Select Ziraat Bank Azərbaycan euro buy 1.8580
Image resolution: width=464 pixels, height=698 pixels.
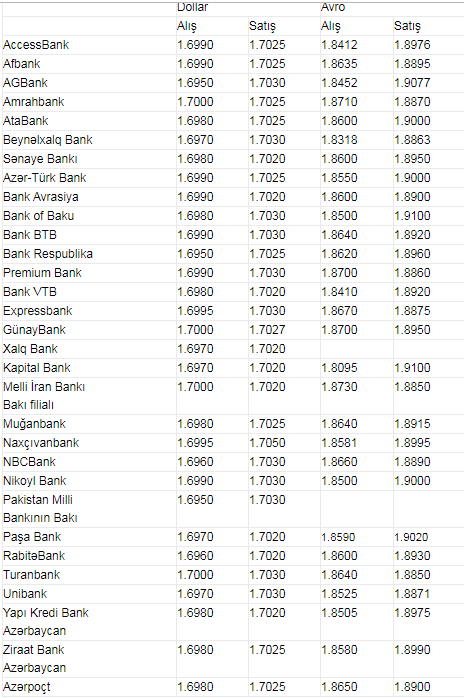[339, 650]
